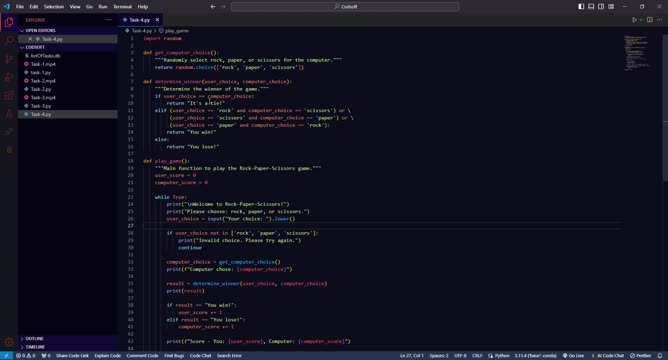668x360 pixels.
Task: Open the Run and Debug view
Action: coord(9,77)
